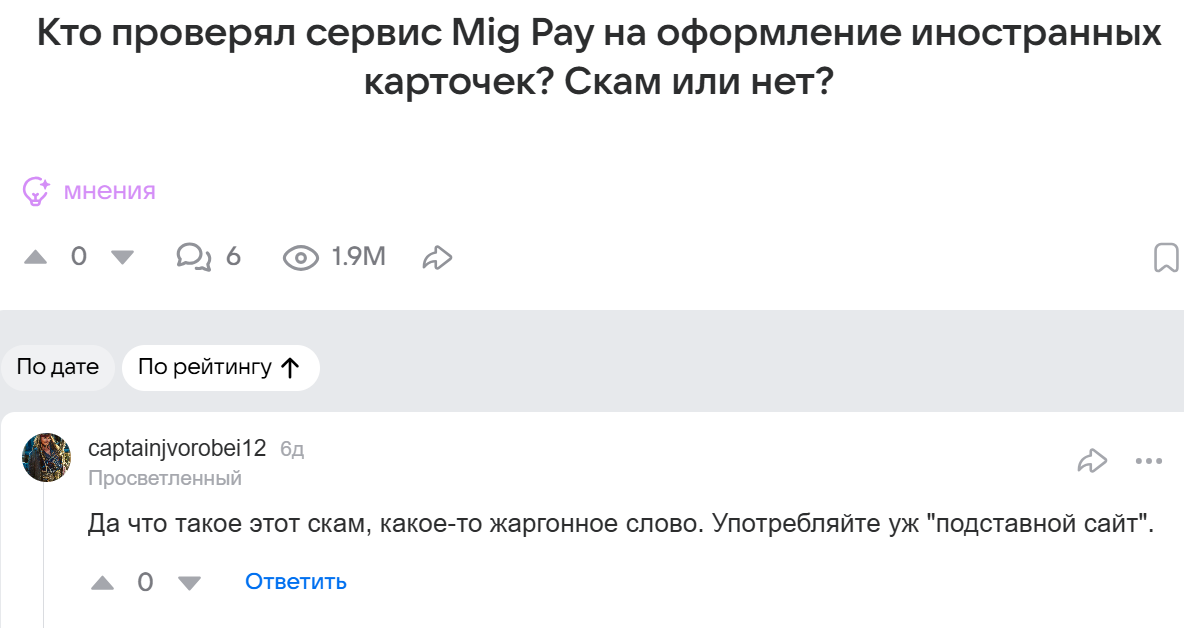The width and height of the screenshot is (1184, 628).
Task: Switch comment sorting to По дате
Action: coord(57,367)
